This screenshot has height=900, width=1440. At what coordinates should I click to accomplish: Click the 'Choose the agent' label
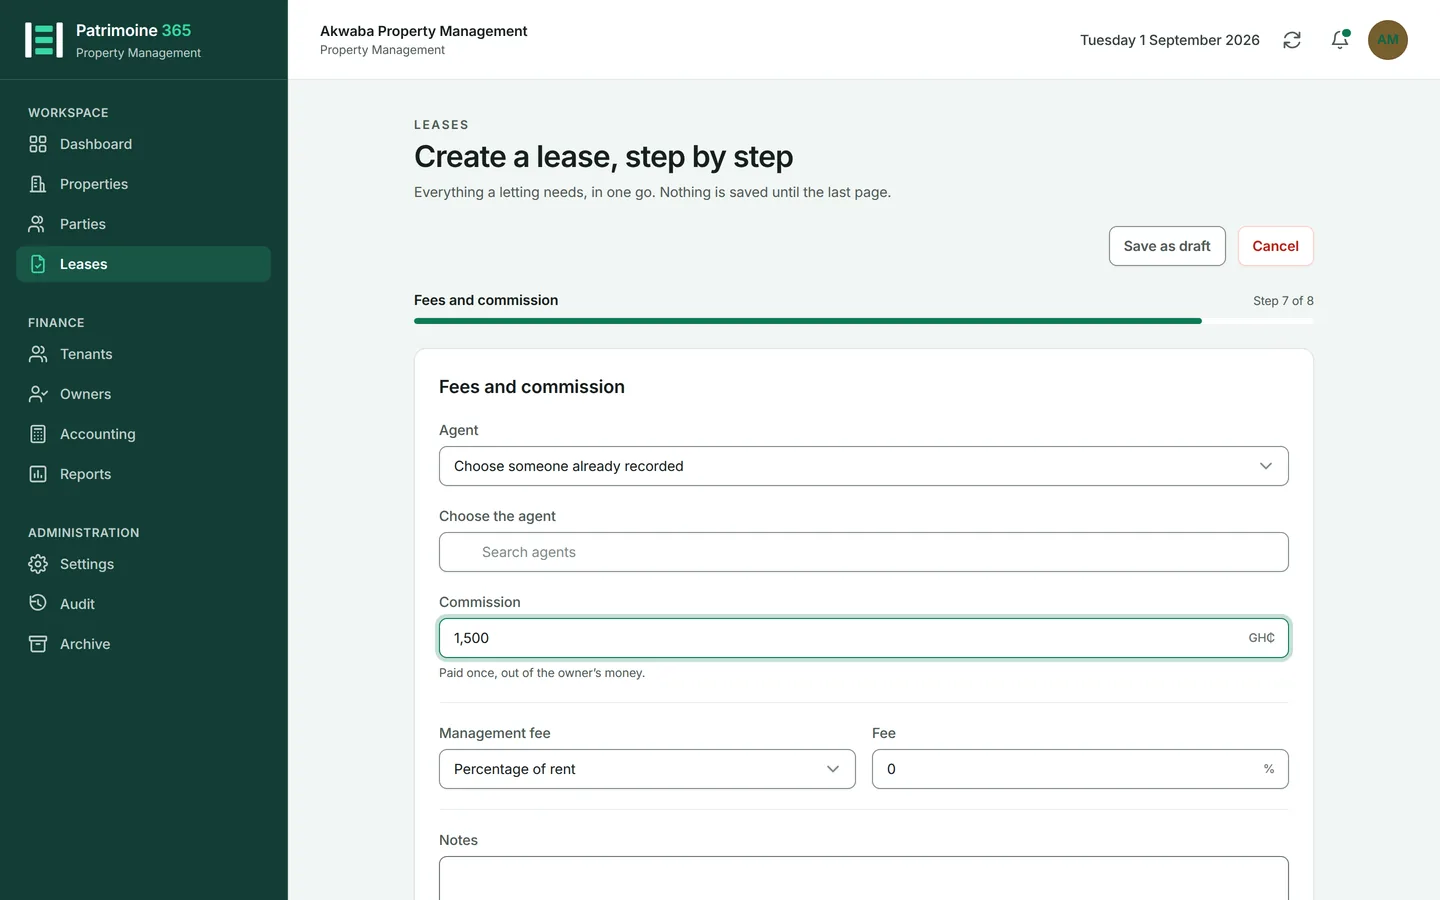tap(497, 516)
